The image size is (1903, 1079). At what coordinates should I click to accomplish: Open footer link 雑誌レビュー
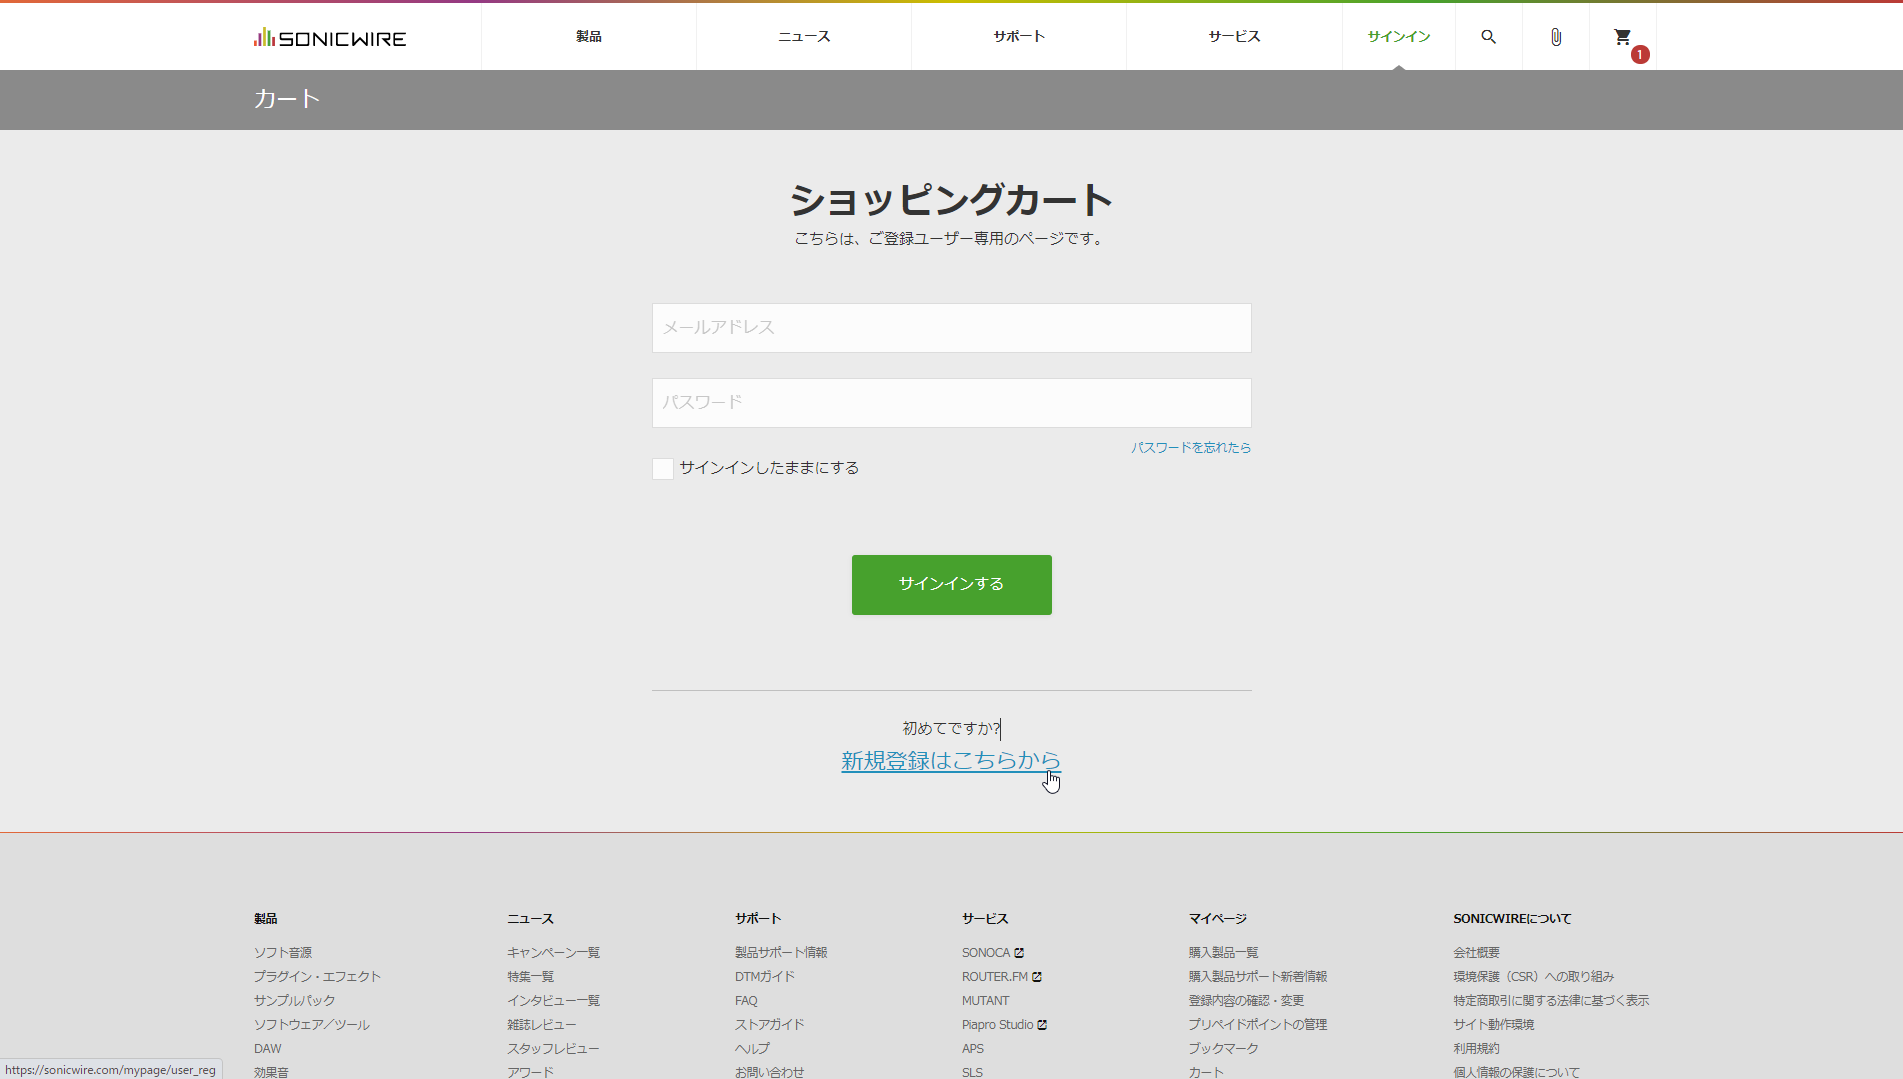coord(541,1025)
